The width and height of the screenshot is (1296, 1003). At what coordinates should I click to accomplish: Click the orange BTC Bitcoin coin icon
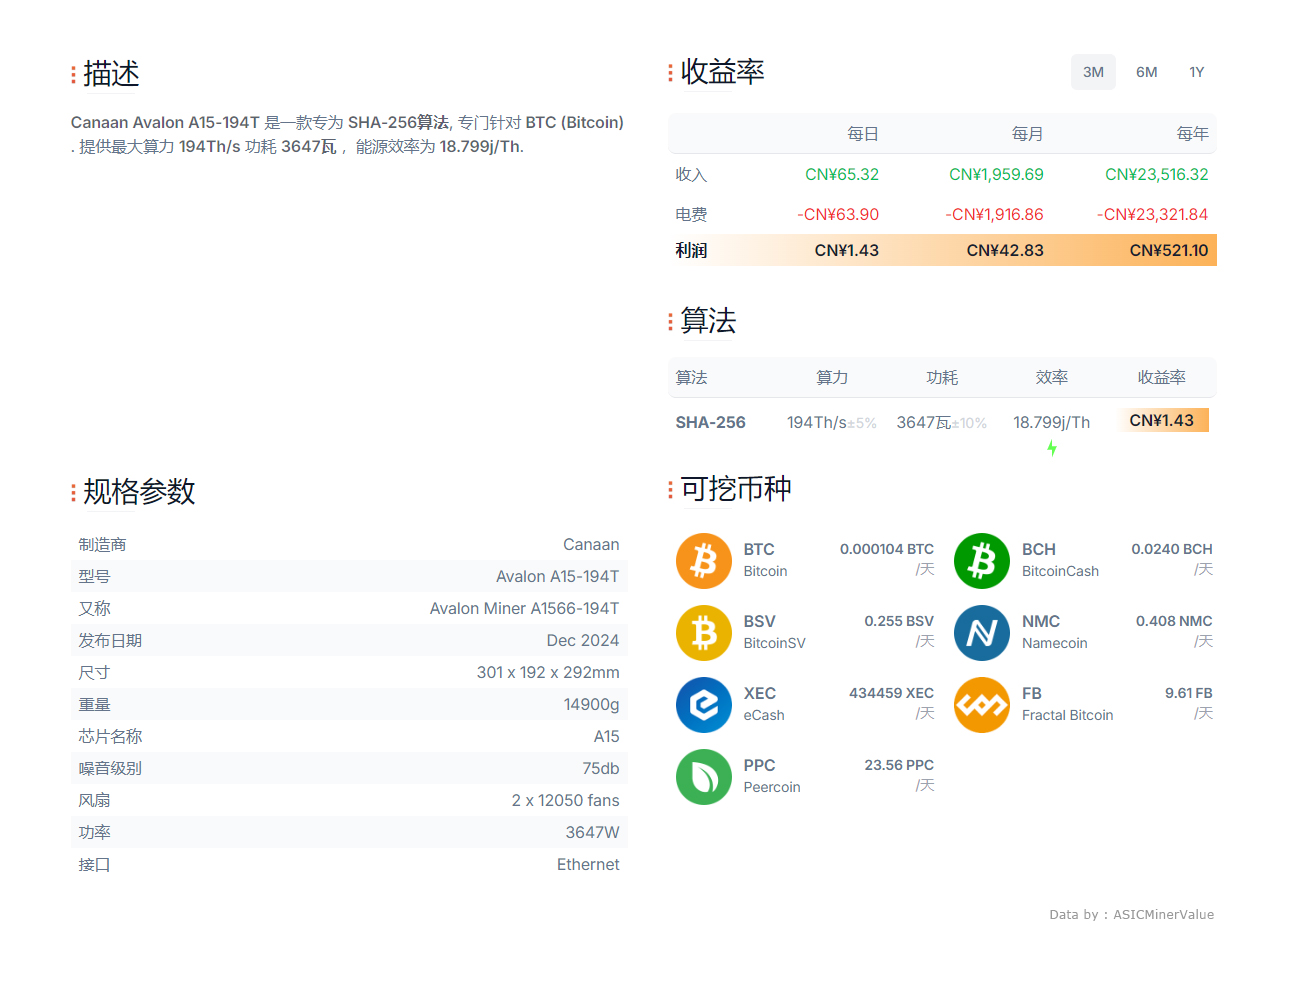(x=704, y=561)
